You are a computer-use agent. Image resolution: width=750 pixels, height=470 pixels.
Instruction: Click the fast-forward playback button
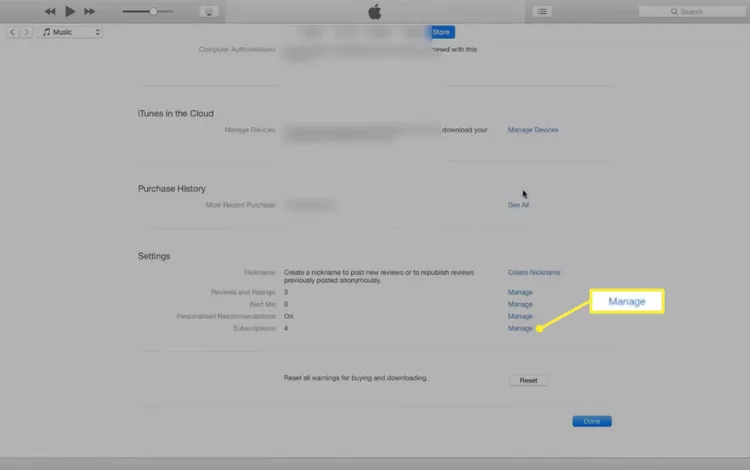click(89, 11)
